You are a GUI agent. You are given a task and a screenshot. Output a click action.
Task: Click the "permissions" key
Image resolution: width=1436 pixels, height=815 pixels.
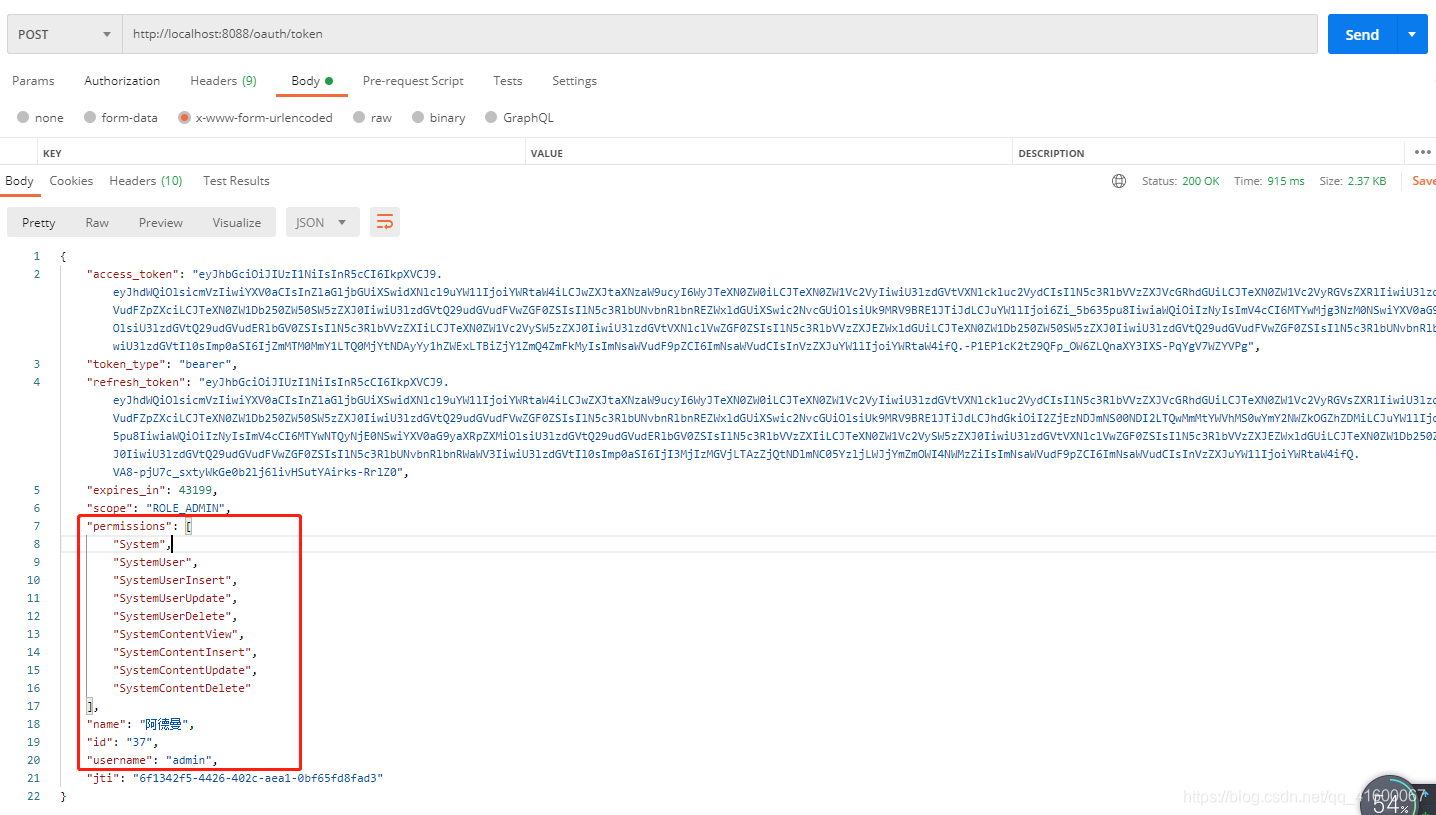point(130,526)
